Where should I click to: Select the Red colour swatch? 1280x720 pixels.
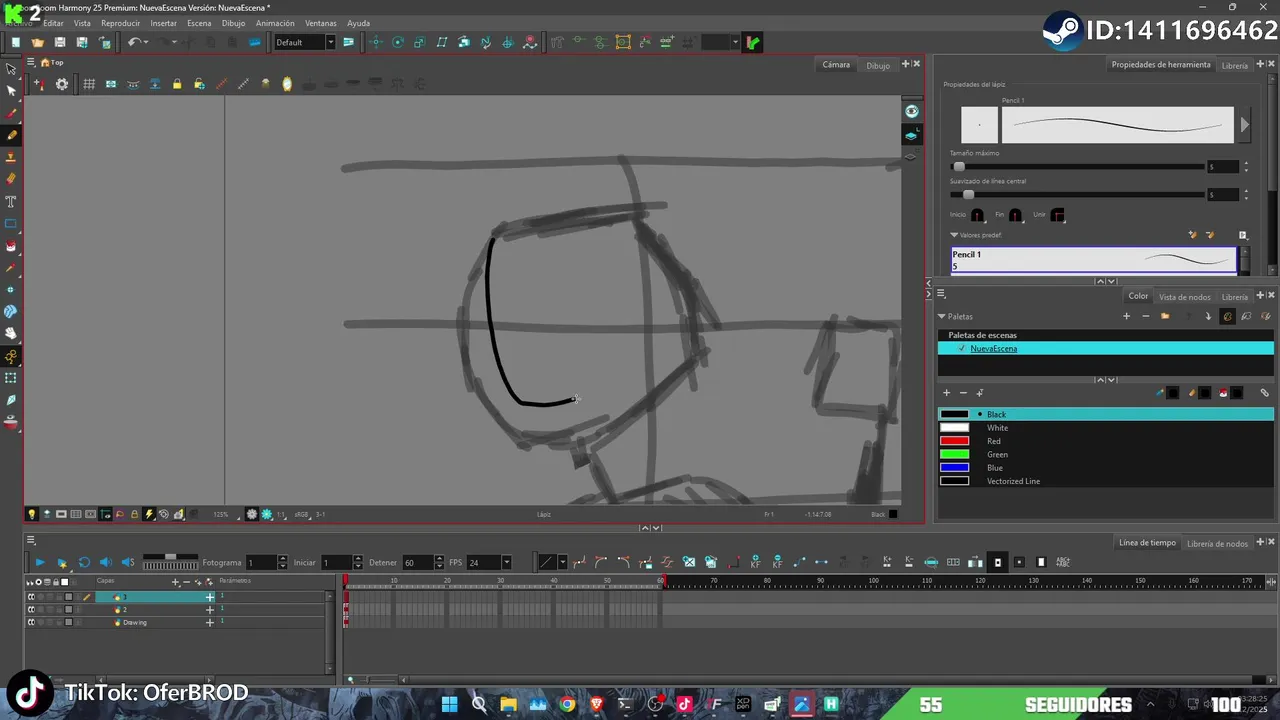tap(955, 441)
